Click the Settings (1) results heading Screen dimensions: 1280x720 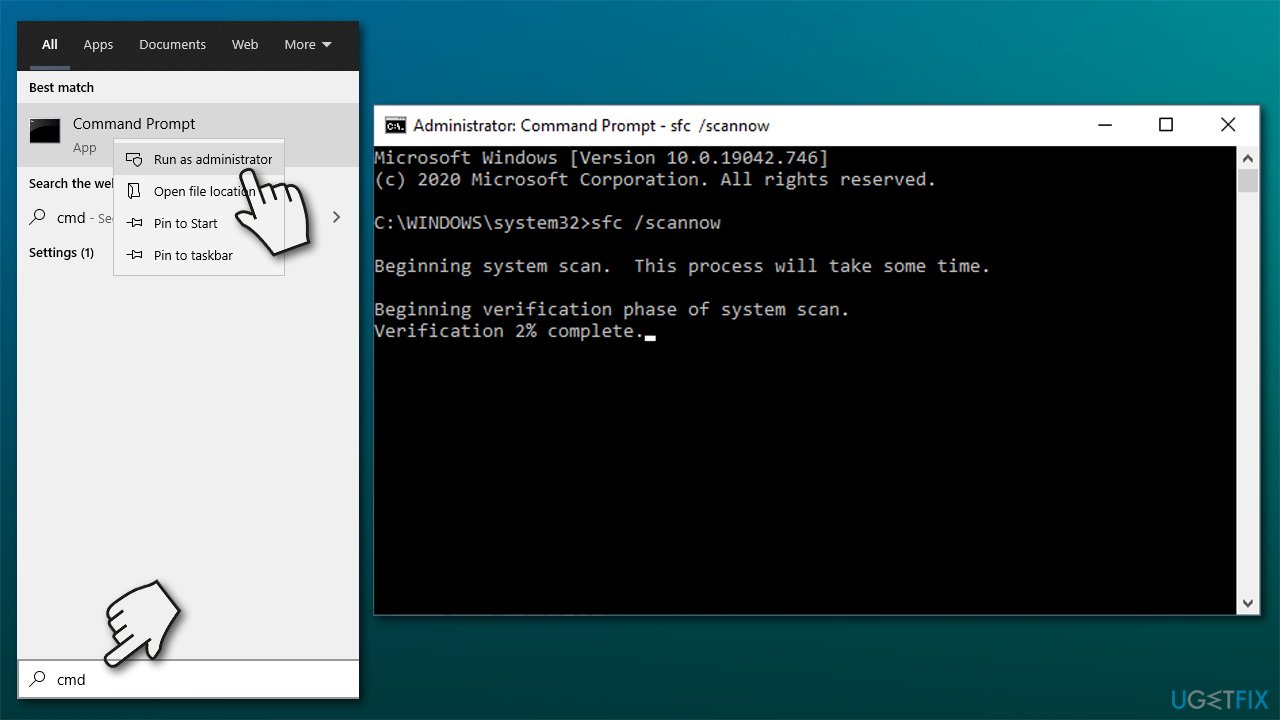(61, 253)
